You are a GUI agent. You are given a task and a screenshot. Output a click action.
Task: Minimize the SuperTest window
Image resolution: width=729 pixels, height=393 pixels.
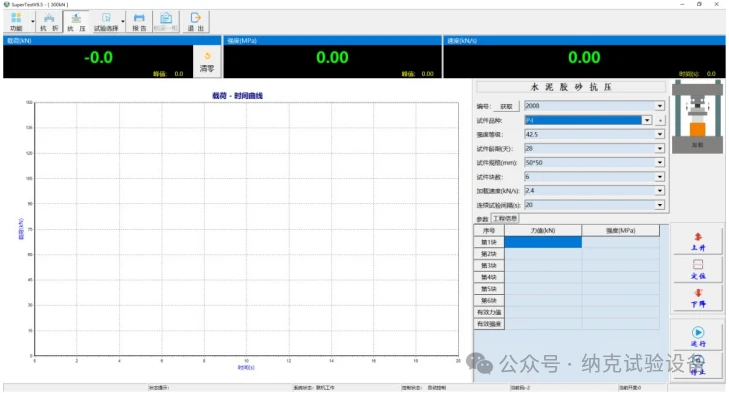682,4
